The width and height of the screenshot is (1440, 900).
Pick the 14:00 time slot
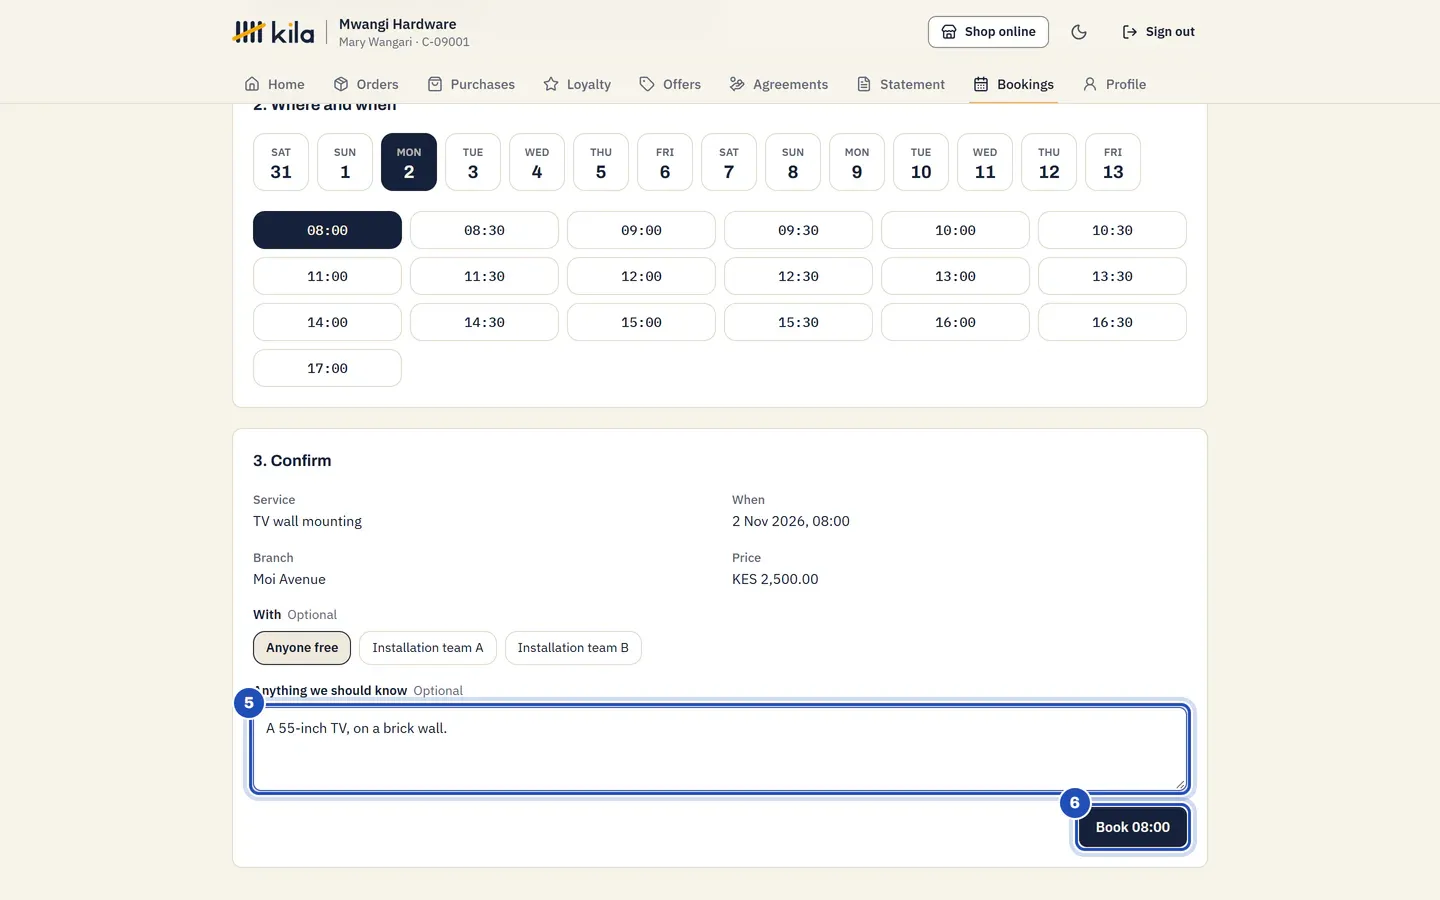[x=327, y=322]
